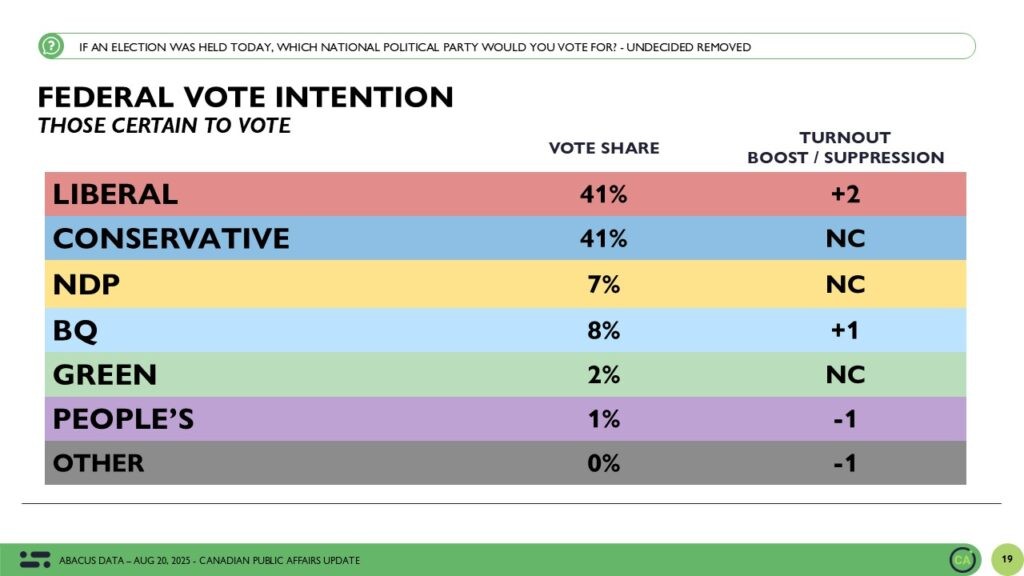Select the grey Other row label
This screenshot has height=576, width=1024.
click(x=98, y=463)
